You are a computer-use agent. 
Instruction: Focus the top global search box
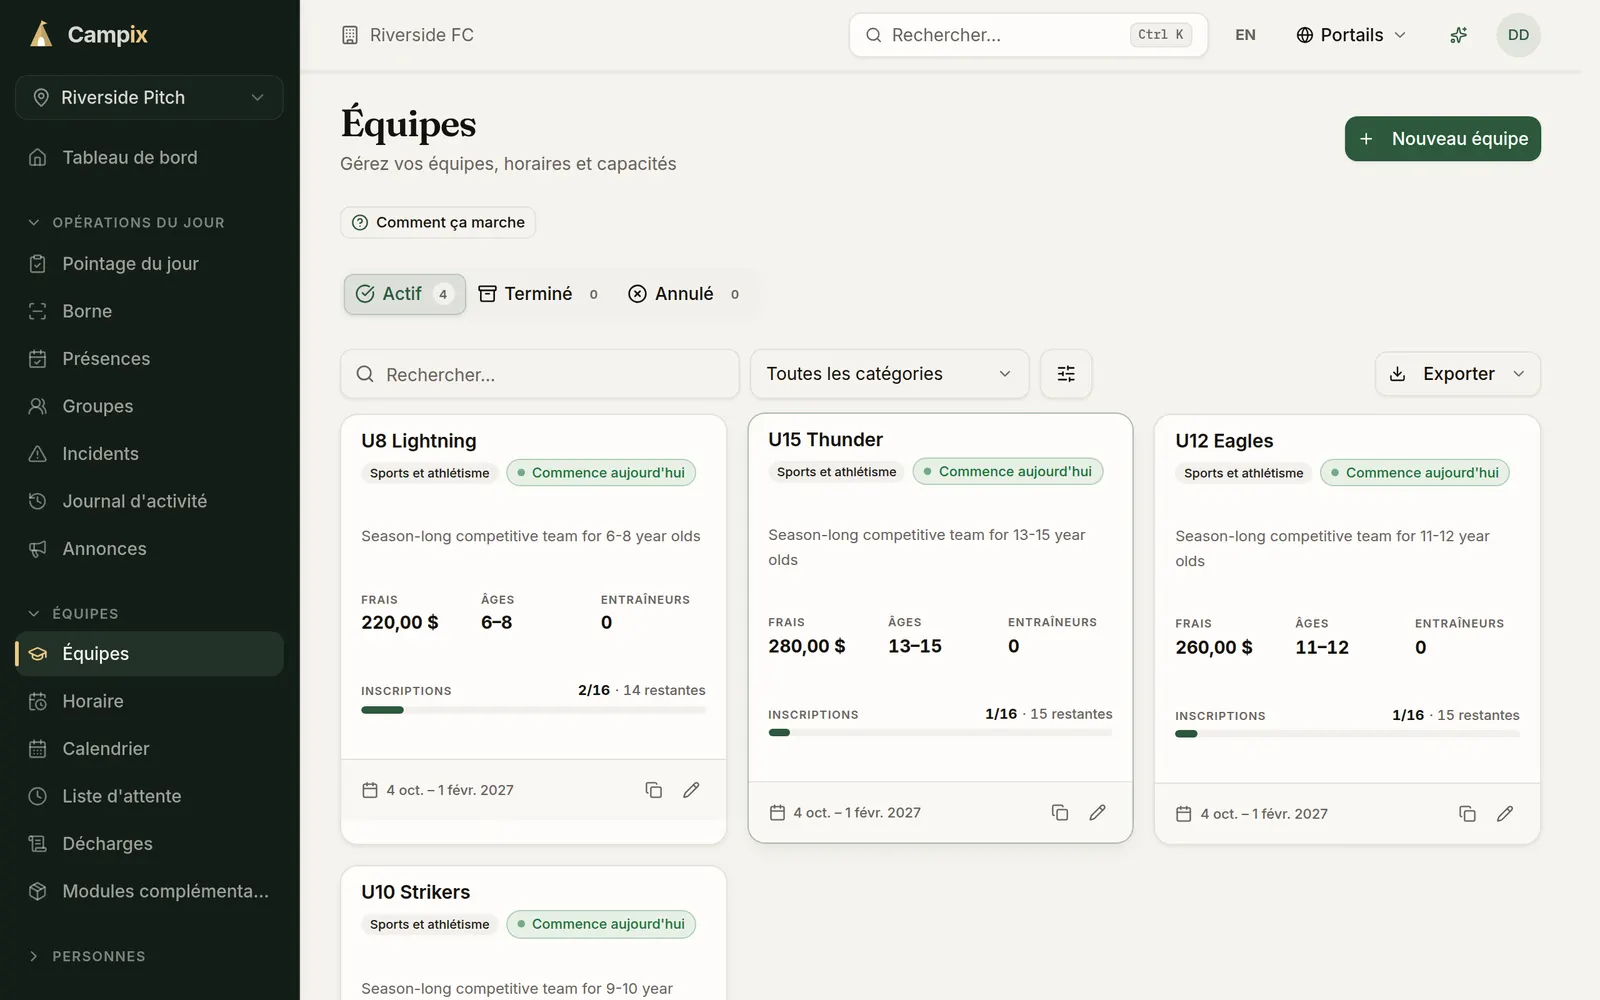pos(1029,35)
